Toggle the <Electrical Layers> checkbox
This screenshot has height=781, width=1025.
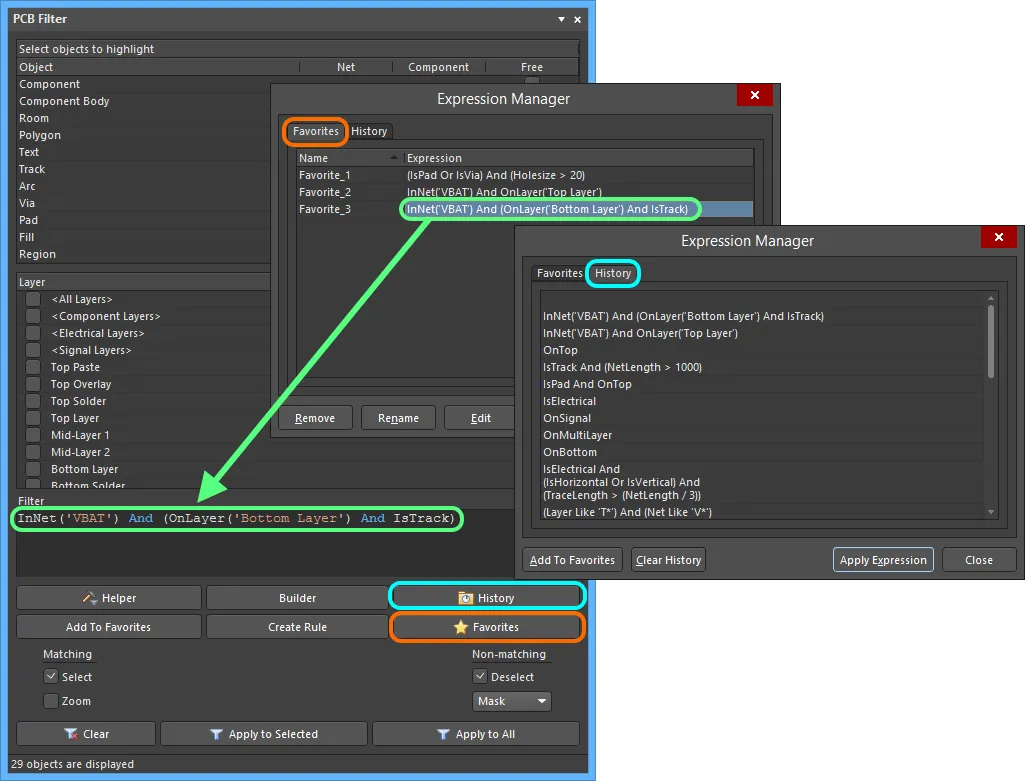33,333
